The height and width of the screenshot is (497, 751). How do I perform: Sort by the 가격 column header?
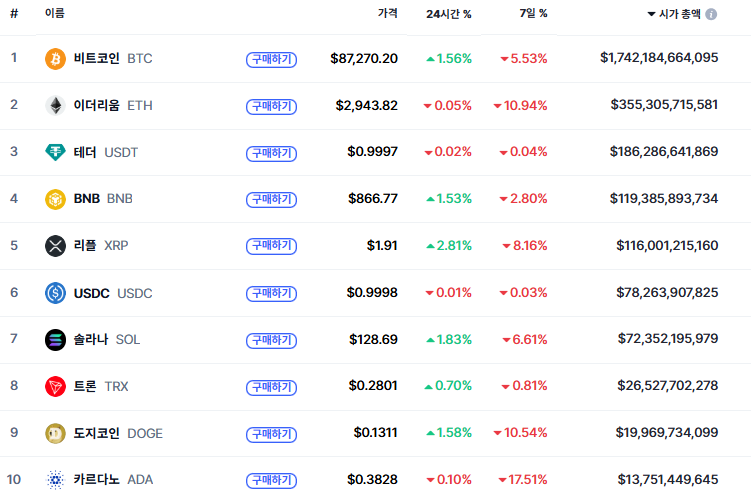(387, 14)
